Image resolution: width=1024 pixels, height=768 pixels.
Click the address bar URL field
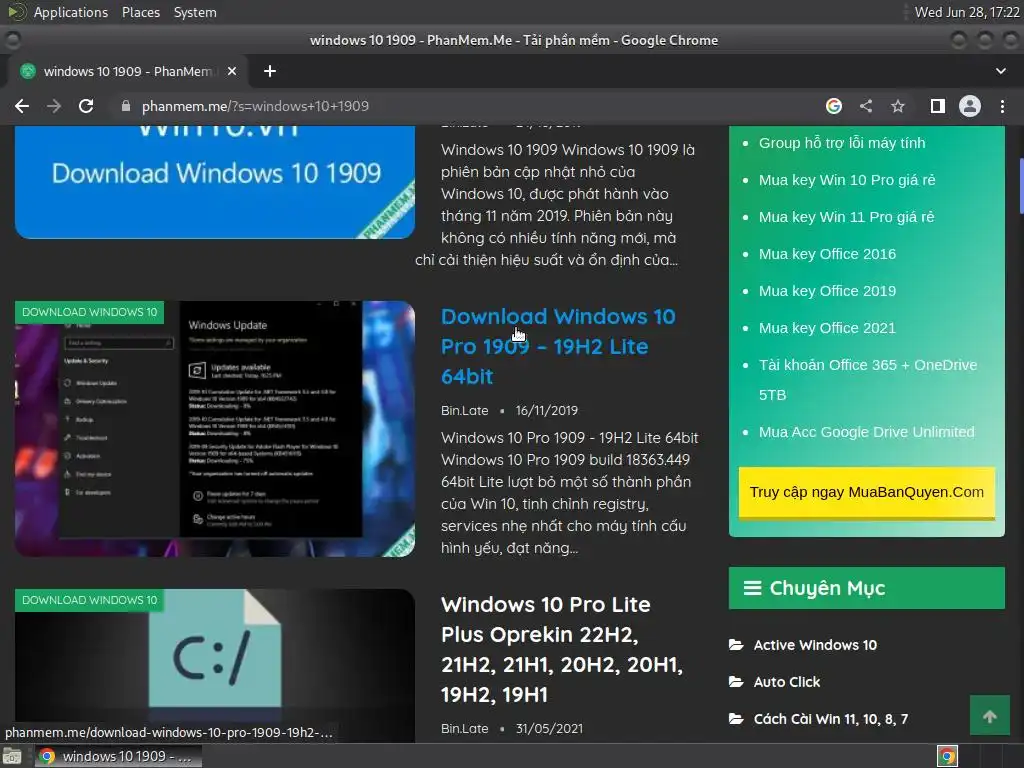pyautogui.click(x=457, y=106)
